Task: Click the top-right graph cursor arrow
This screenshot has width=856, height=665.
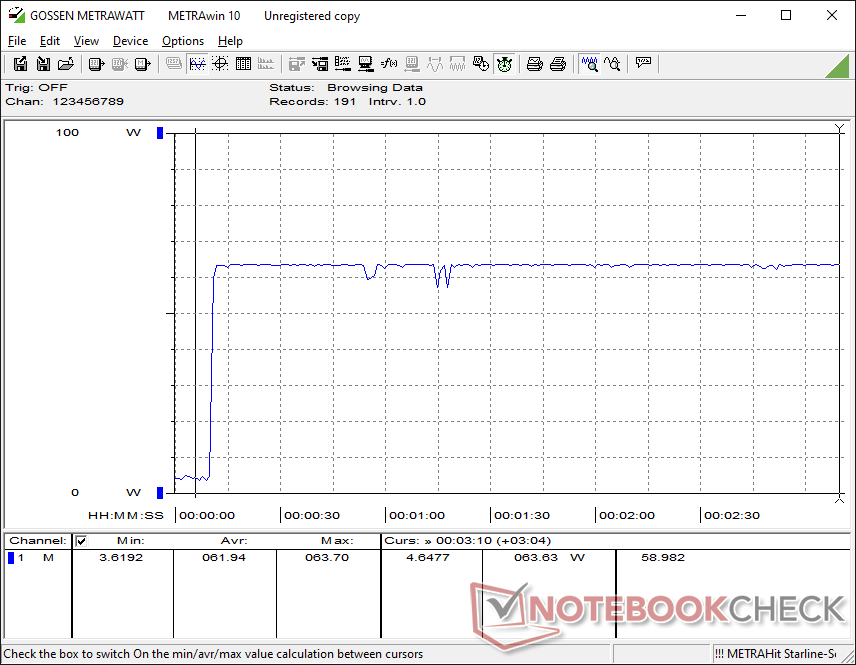Action: pos(839,129)
